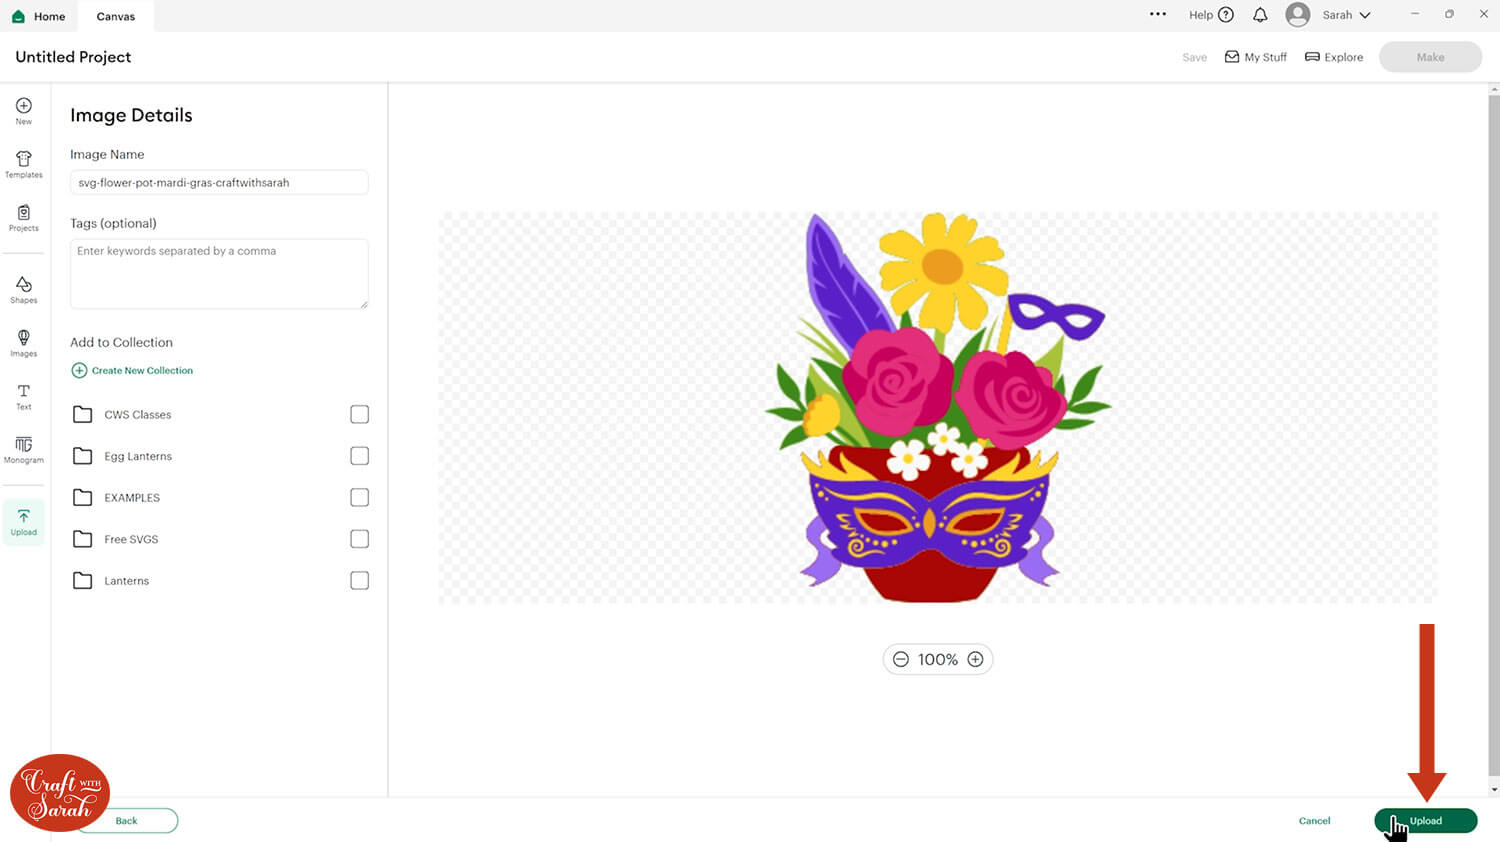Switch to the Canvas tab
Viewport: 1500px width, 842px height.
click(x=116, y=16)
